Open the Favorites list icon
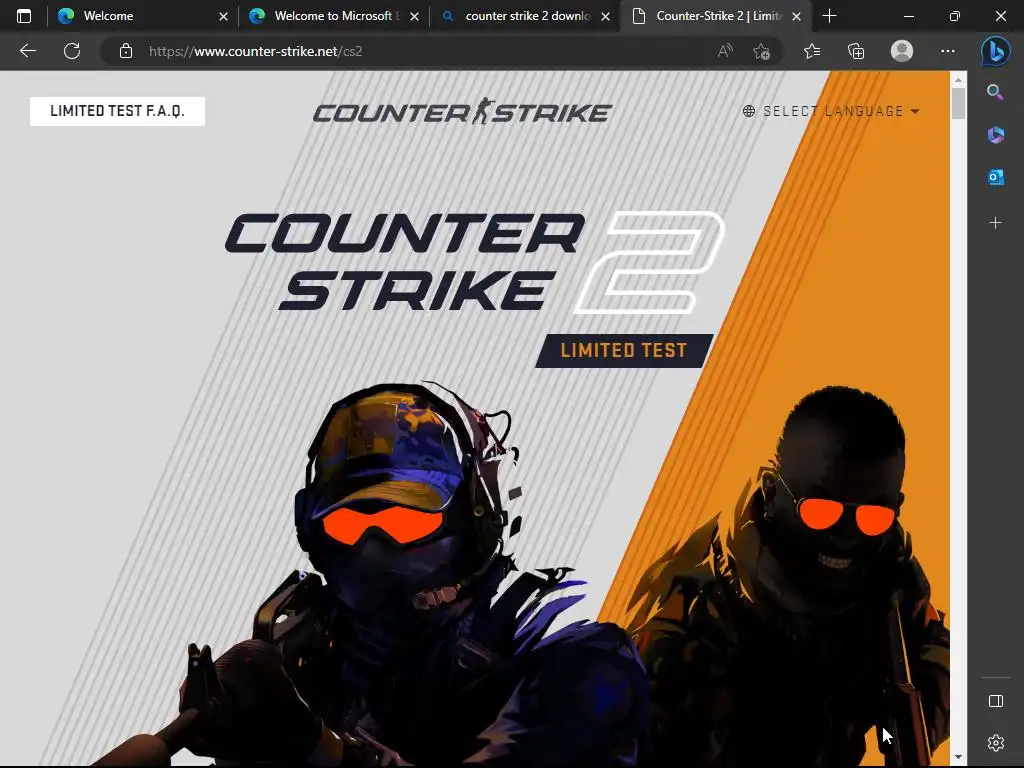 click(x=812, y=51)
